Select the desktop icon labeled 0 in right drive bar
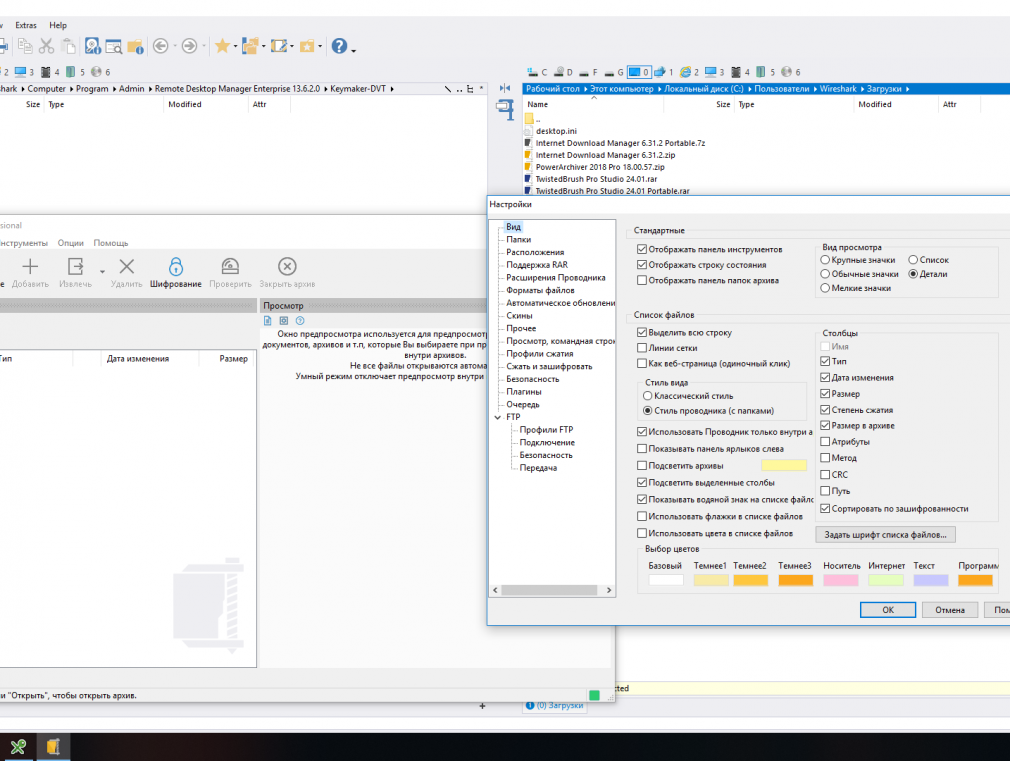Screen dimensions: 1010x761 point(639,72)
